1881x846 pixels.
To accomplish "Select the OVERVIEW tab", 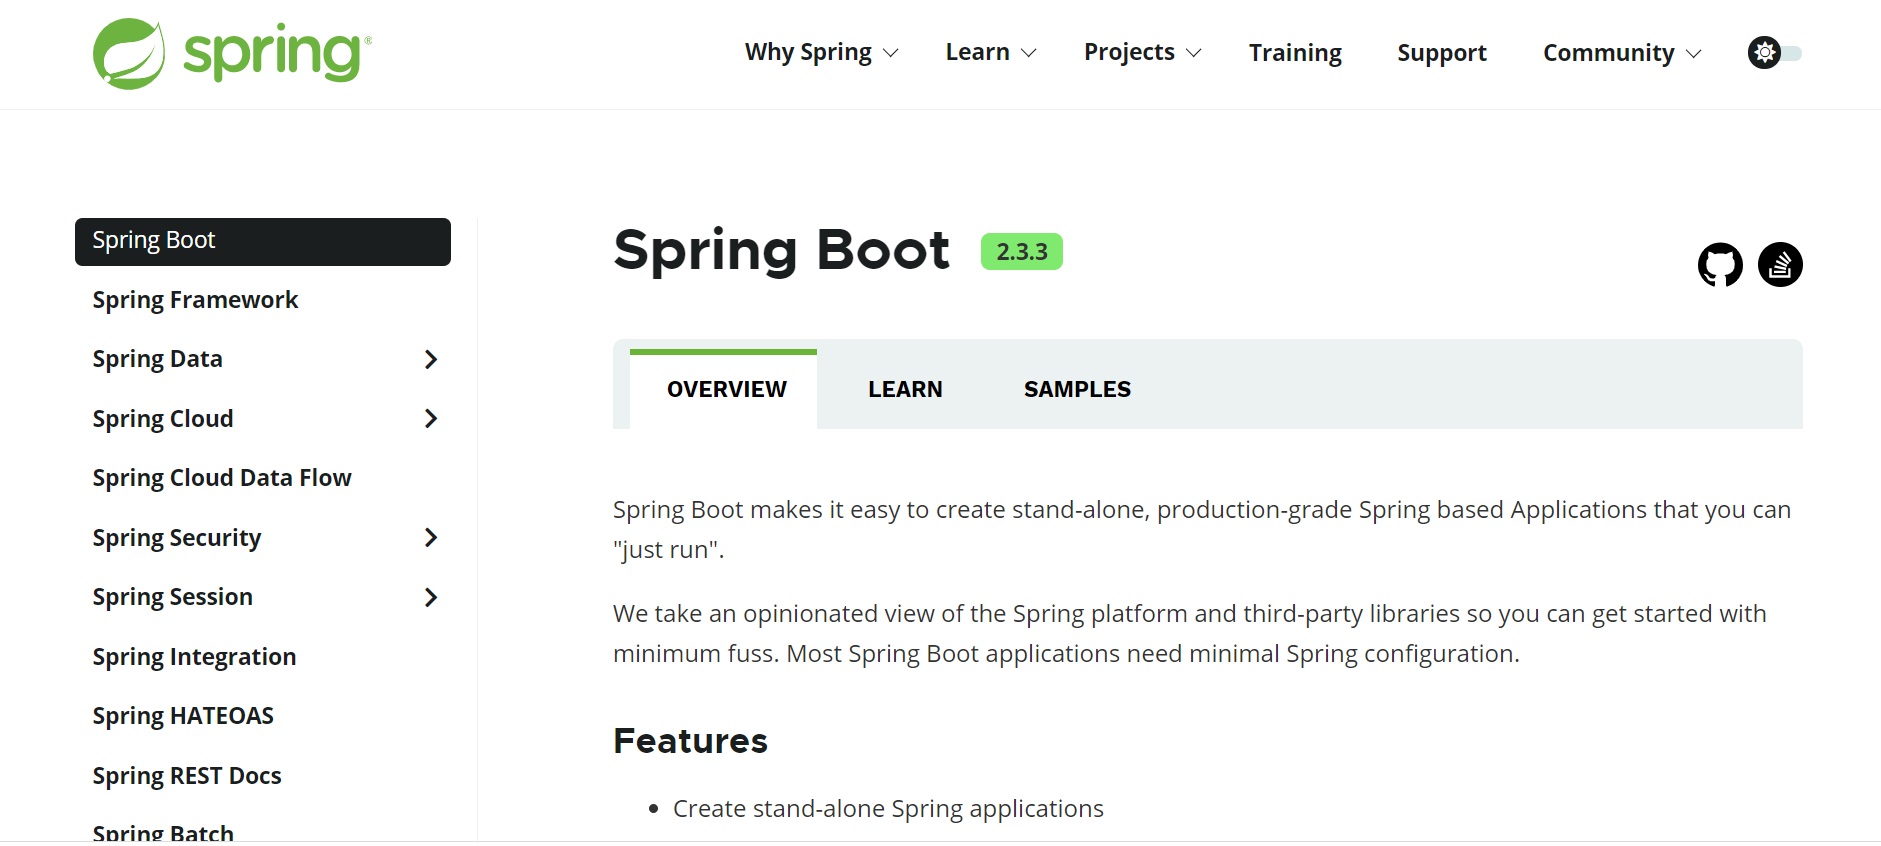I will [727, 390].
